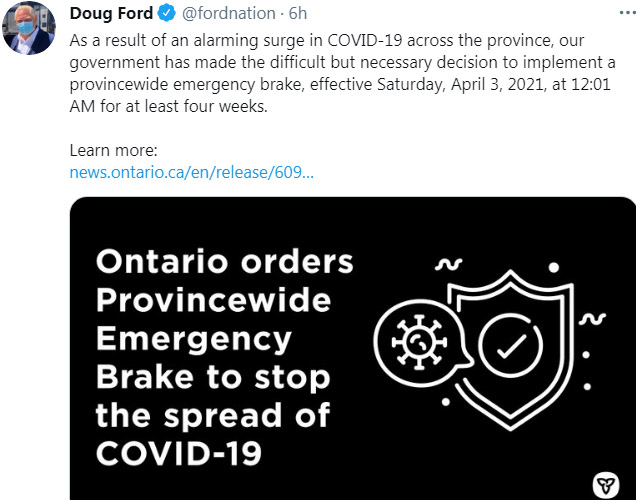Screen dimensions: 636x500
Task: Click the squiggle mark right of the shield
Action: click(593, 320)
